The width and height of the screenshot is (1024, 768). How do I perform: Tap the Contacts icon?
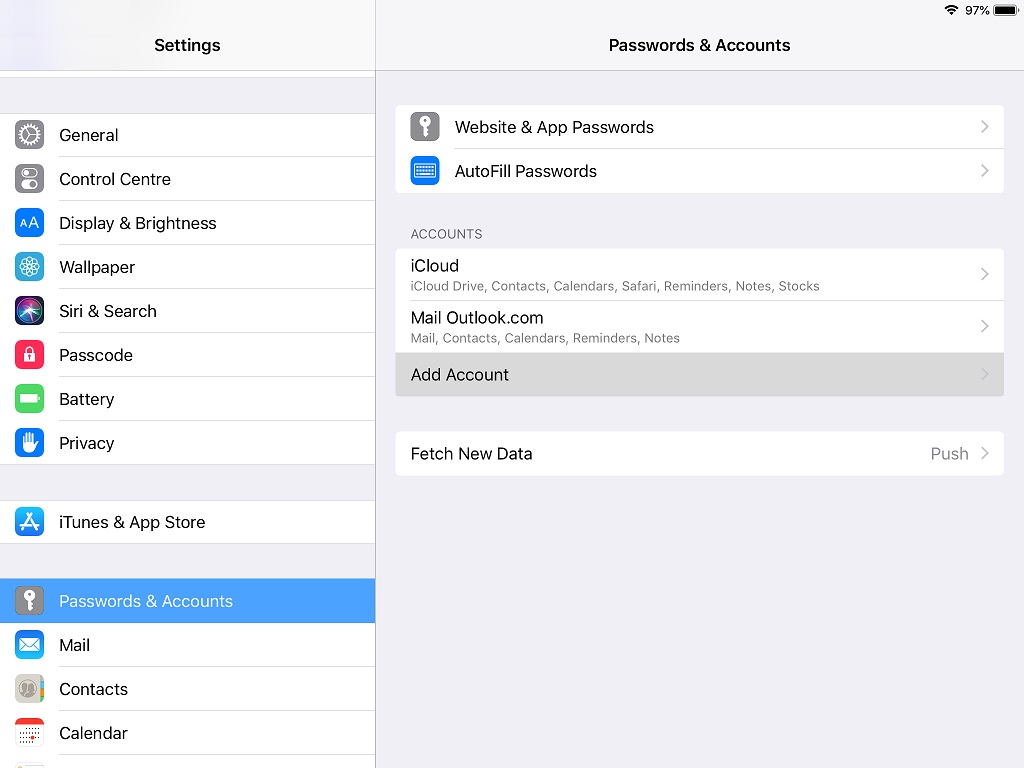[x=29, y=689]
